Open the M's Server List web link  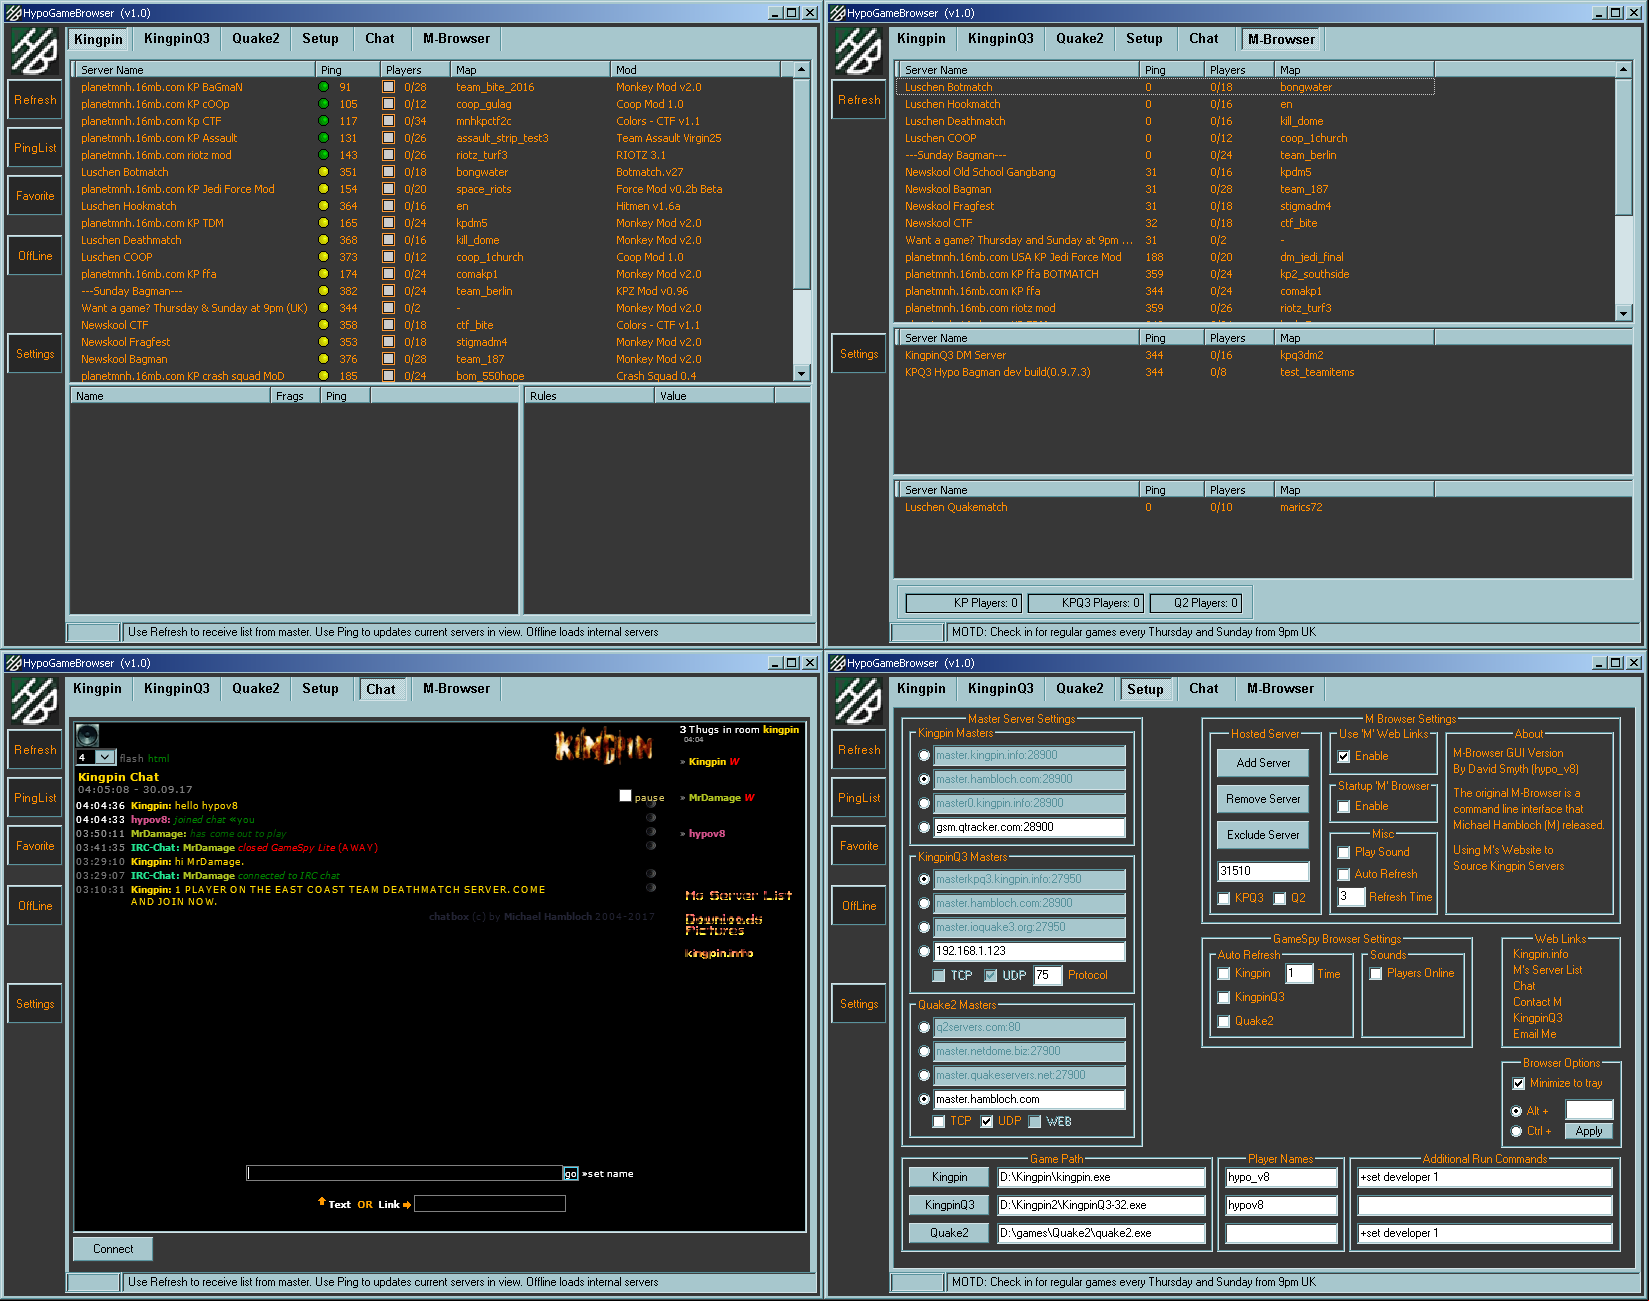[1547, 970]
